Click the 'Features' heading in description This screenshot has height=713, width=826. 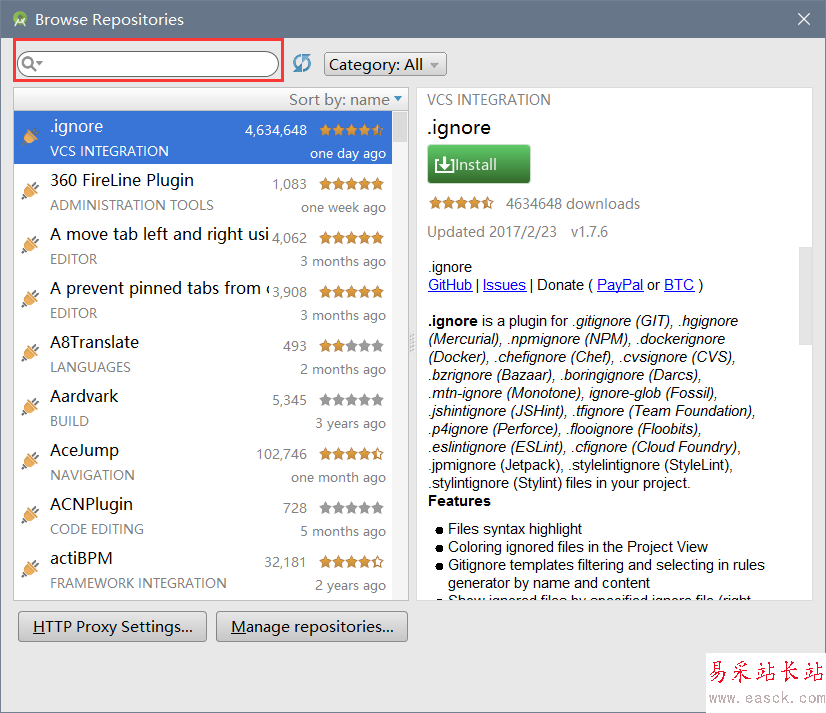pyautogui.click(x=459, y=501)
